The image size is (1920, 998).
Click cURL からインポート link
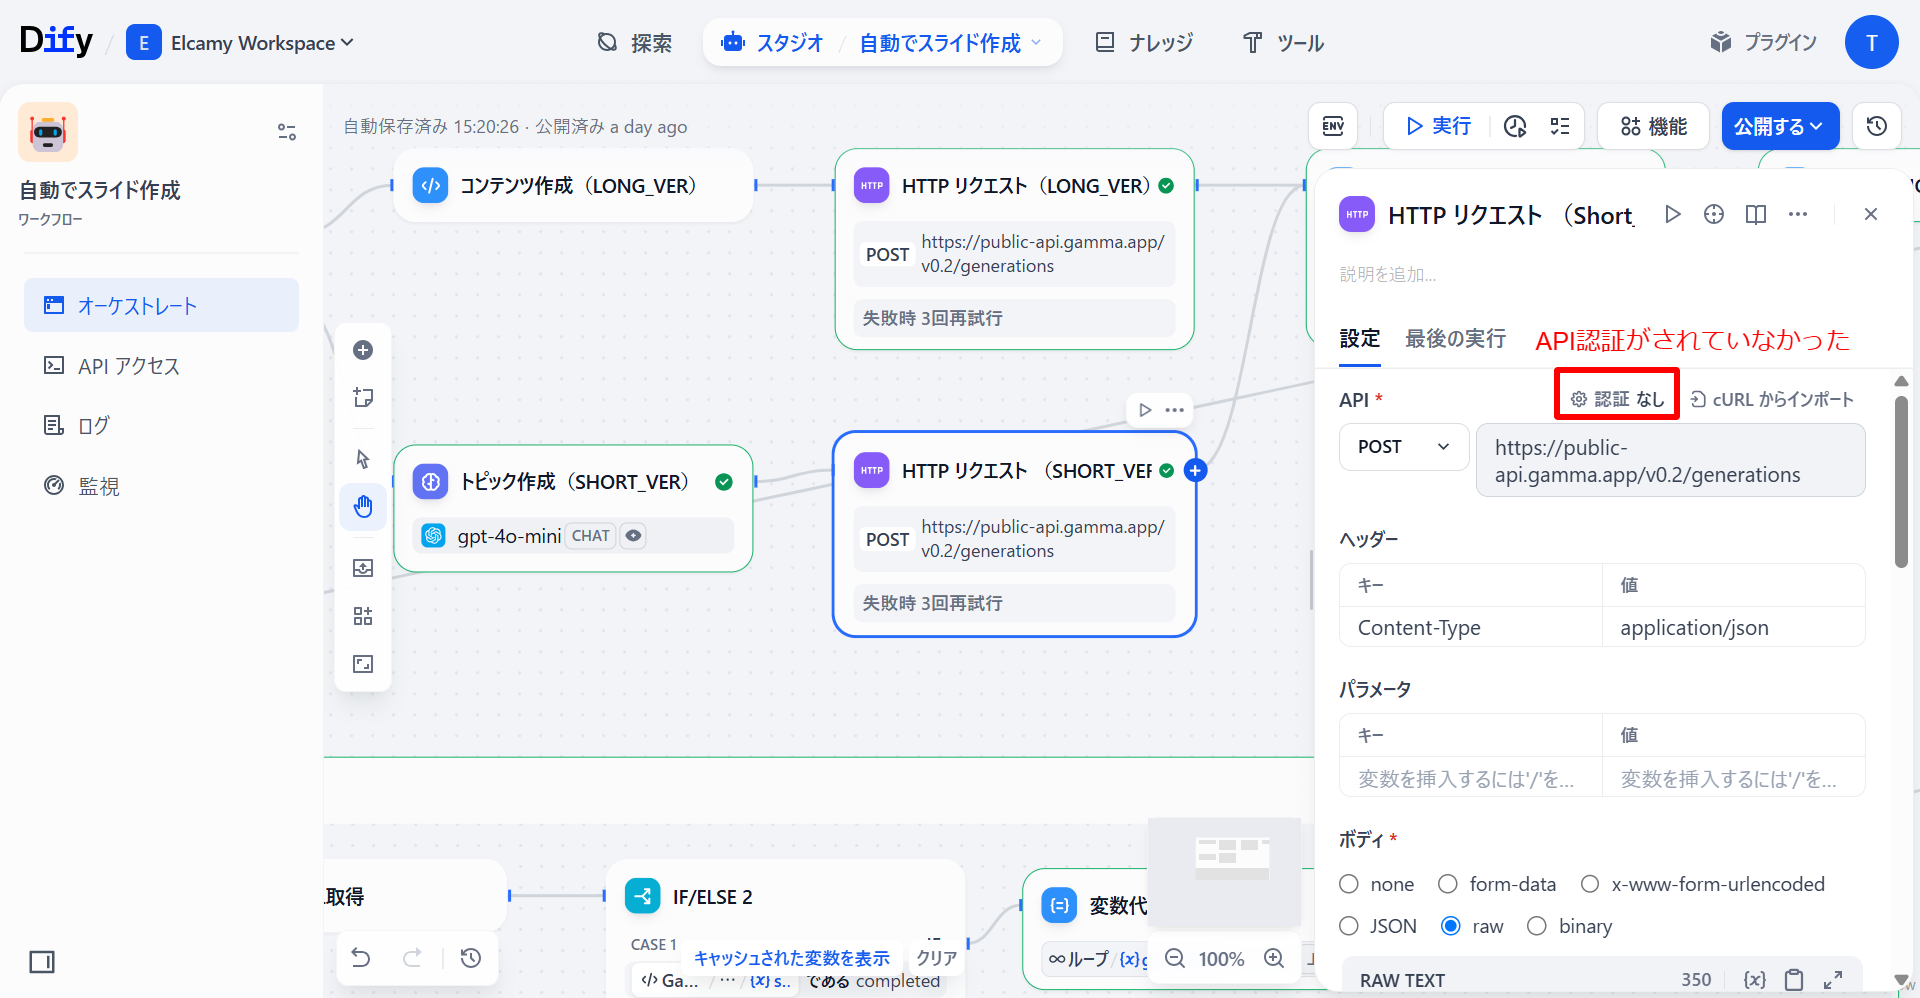coord(1772,399)
